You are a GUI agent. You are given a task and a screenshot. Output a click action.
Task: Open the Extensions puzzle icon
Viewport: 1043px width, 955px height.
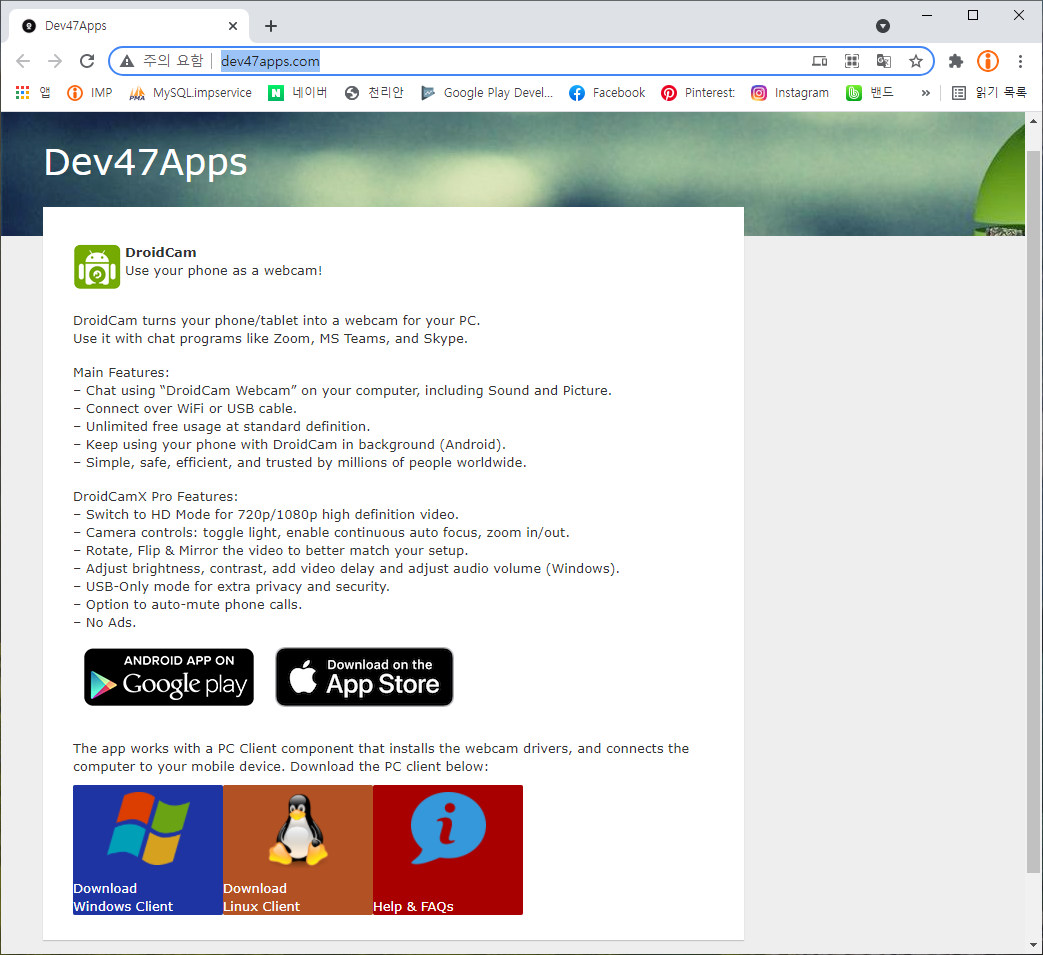click(x=956, y=61)
